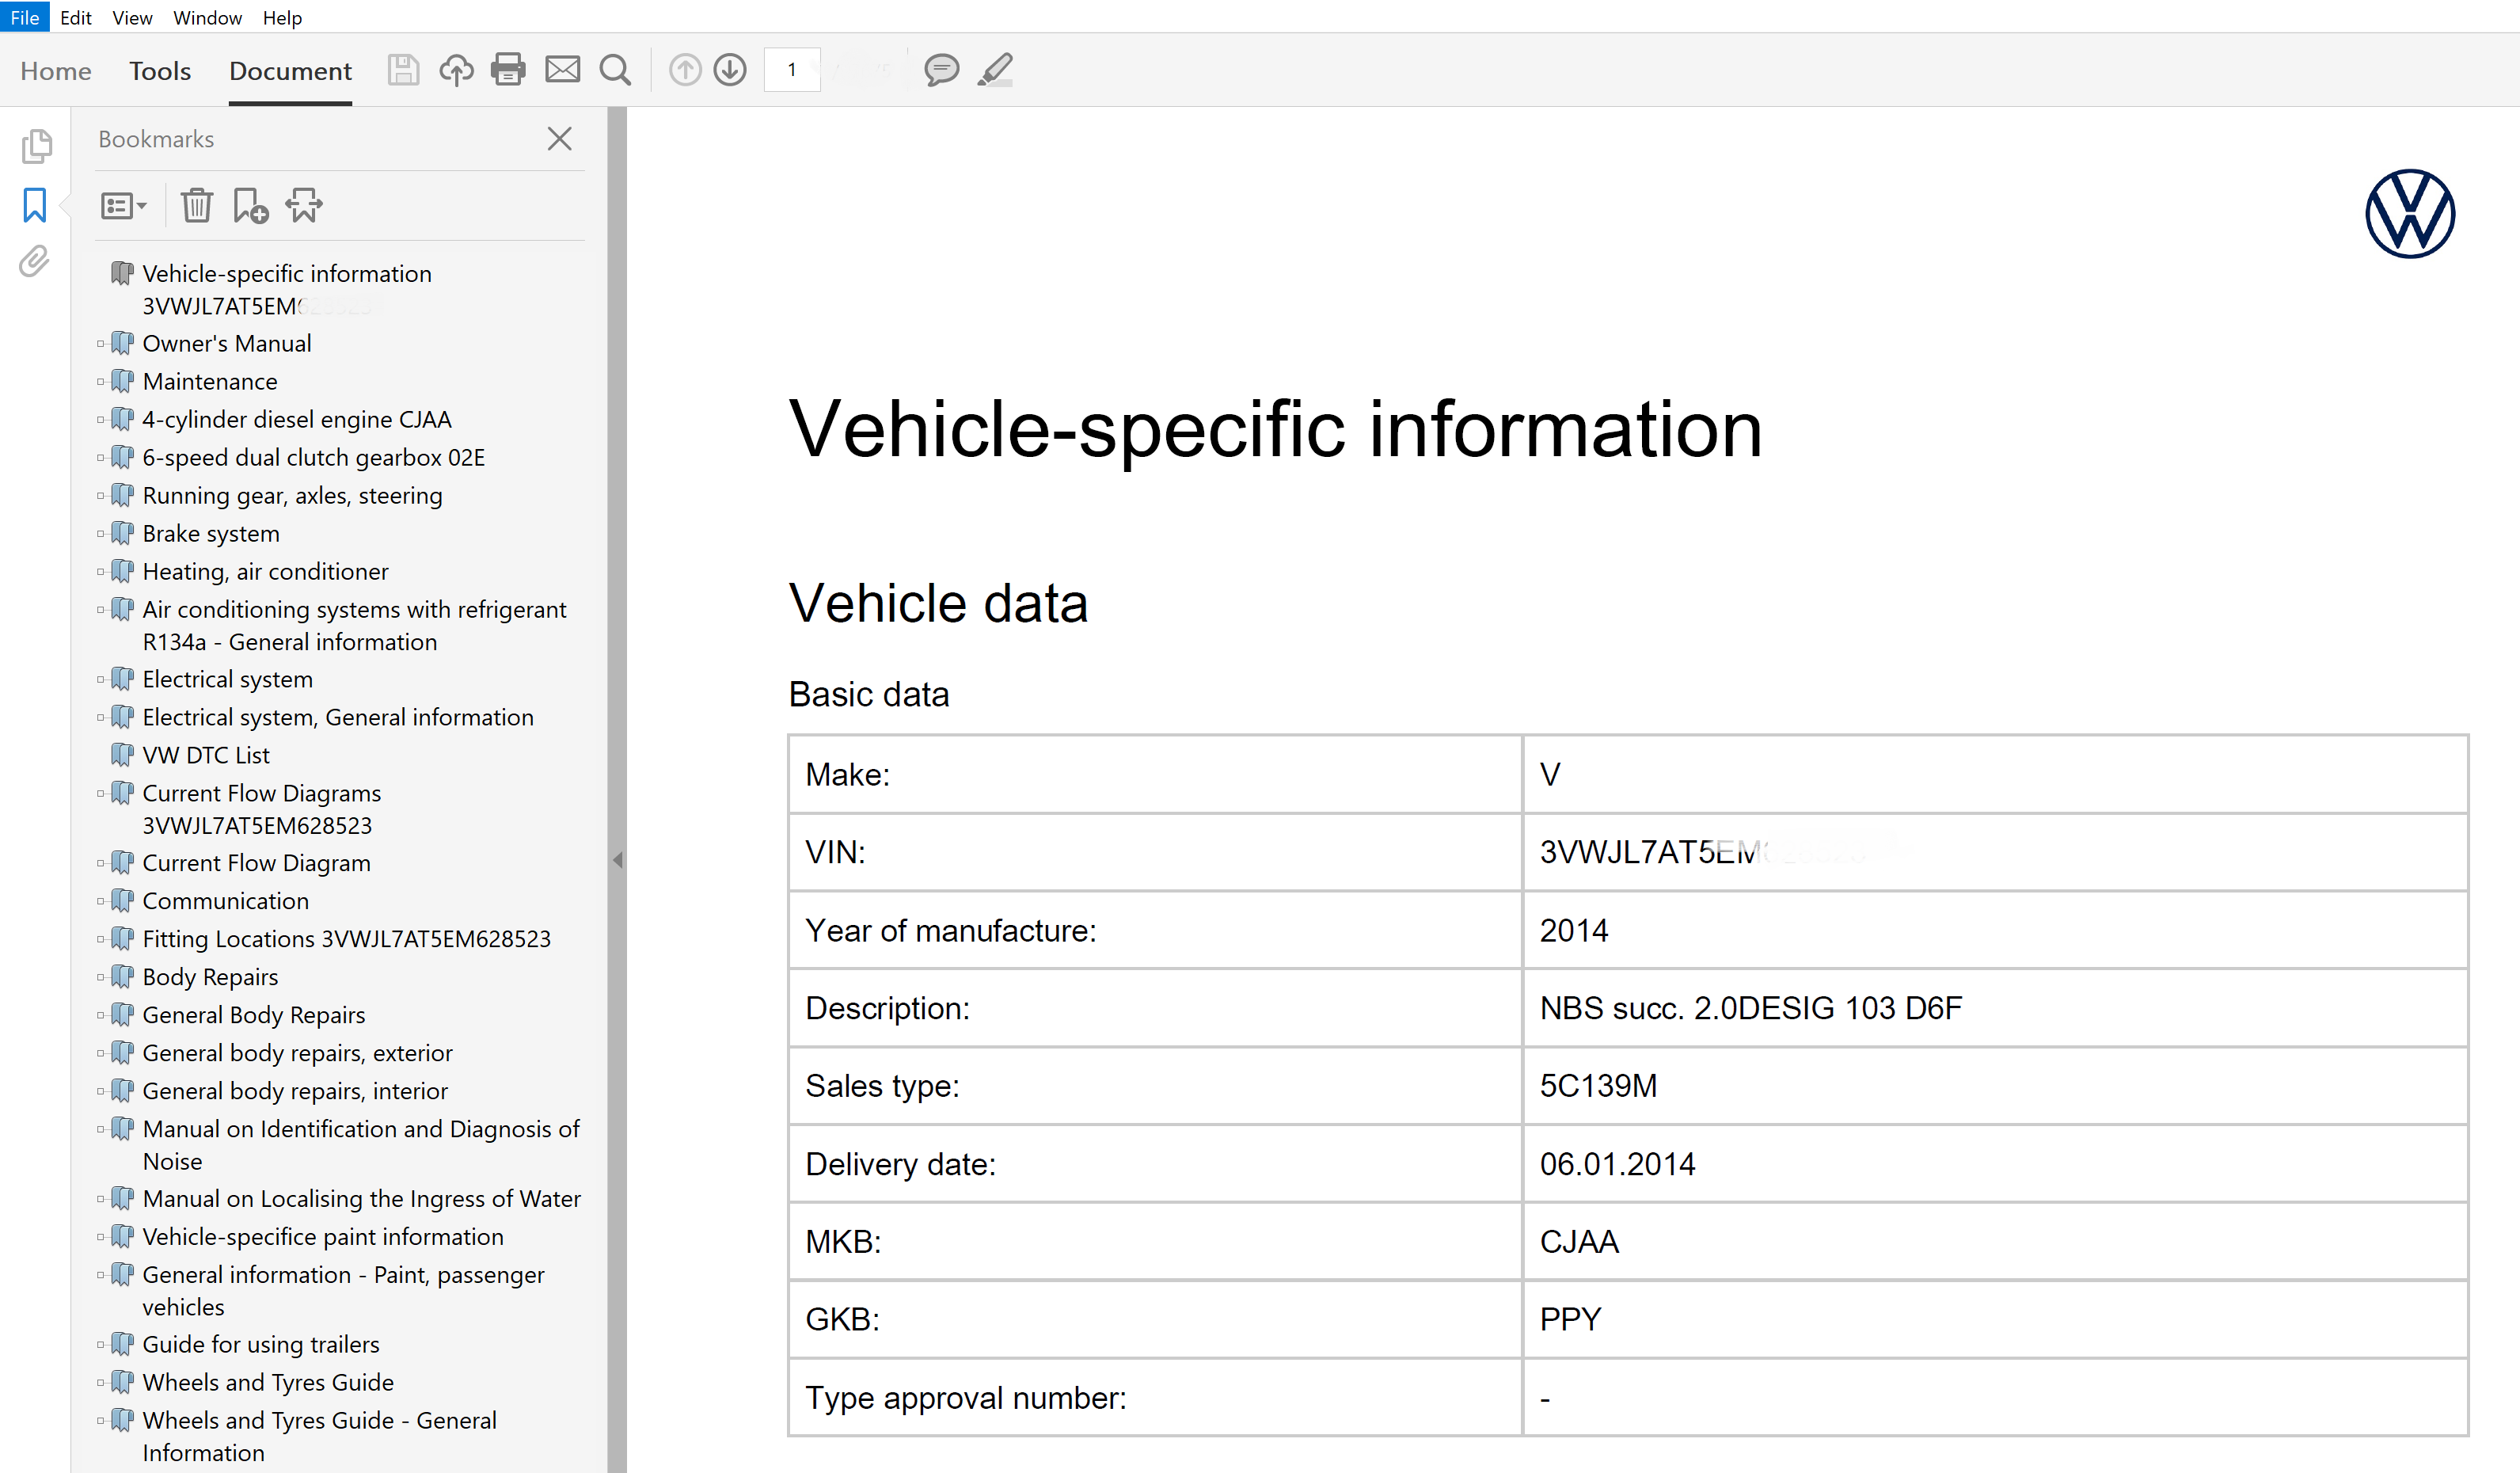The width and height of the screenshot is (2520, 1473).
Task: Click the Email envelope icon
Action: click(x=562, y=70)
